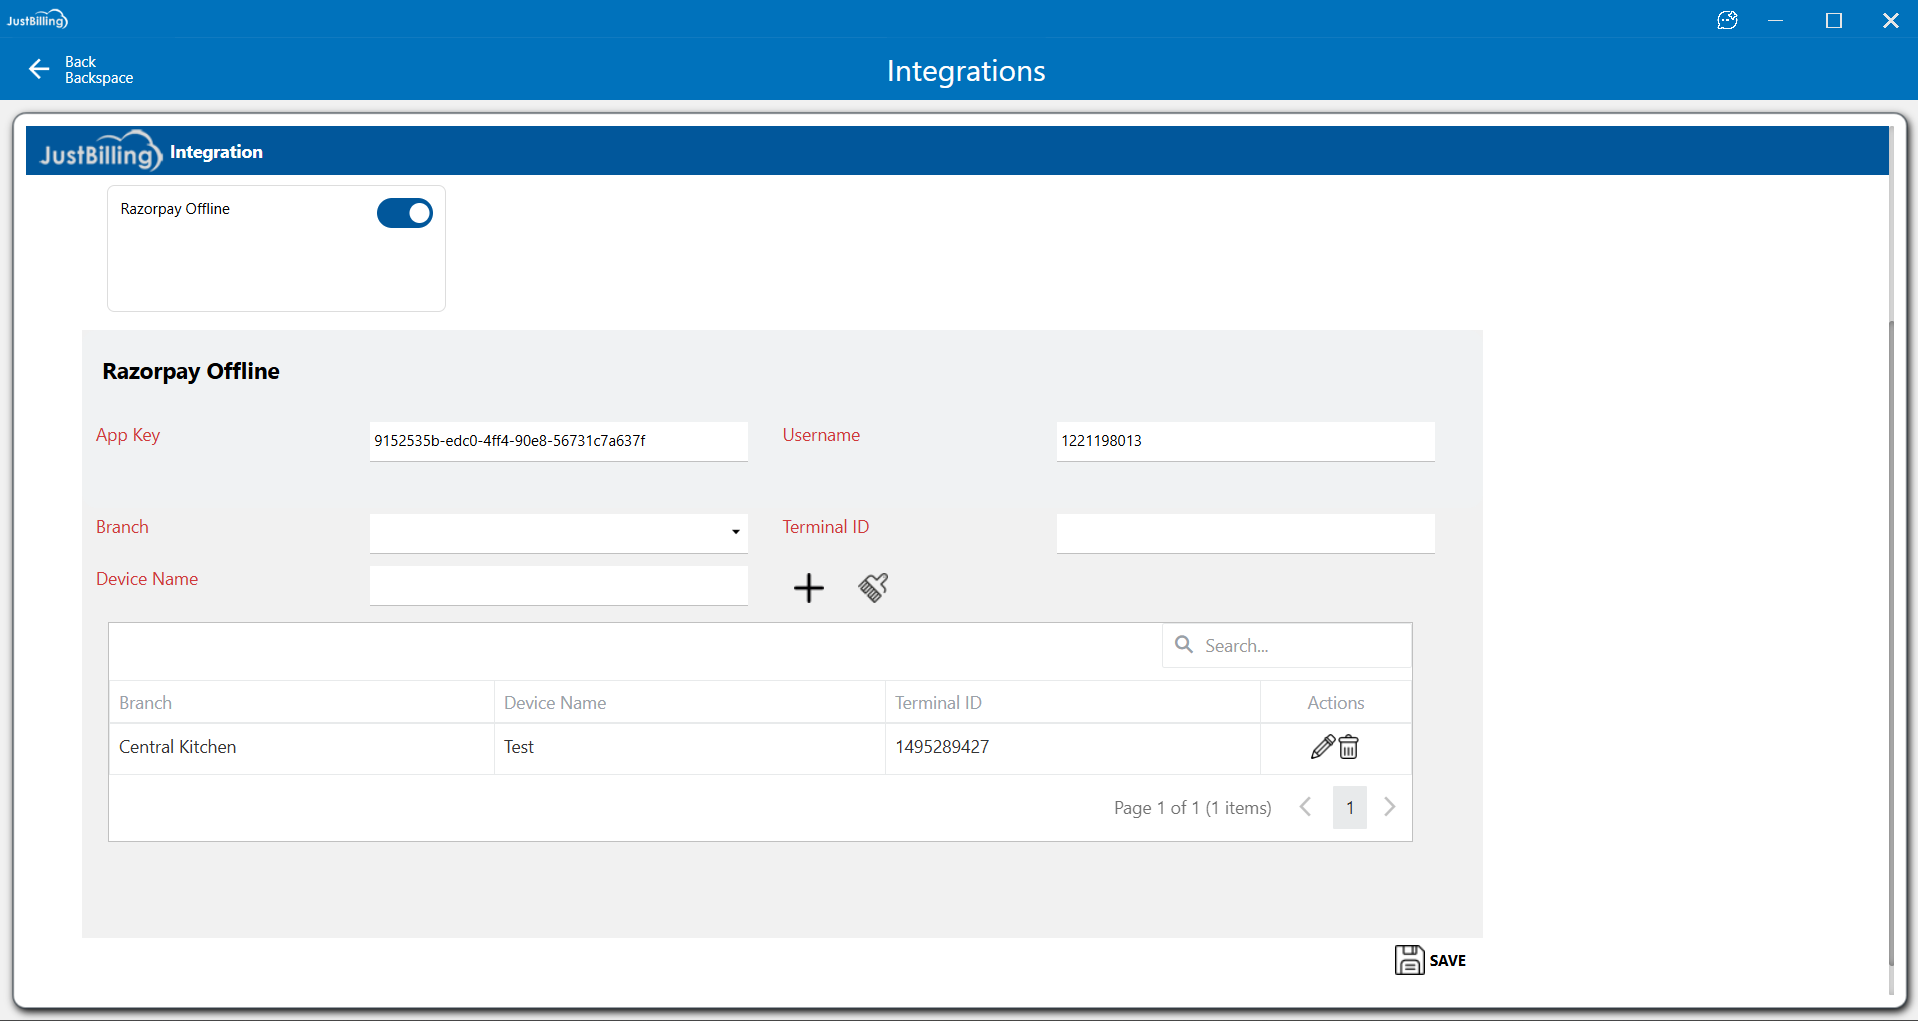Click the App Key input field

pos(558,441)
